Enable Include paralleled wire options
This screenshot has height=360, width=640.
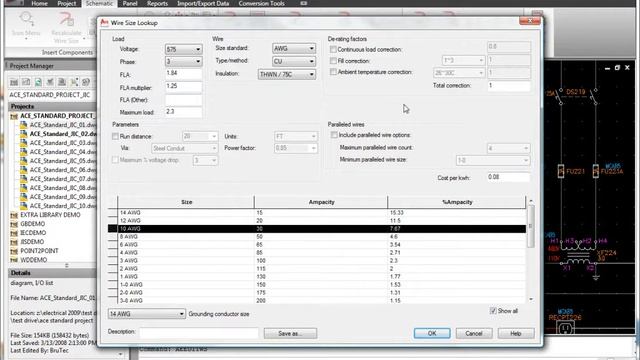coord(334,135)
